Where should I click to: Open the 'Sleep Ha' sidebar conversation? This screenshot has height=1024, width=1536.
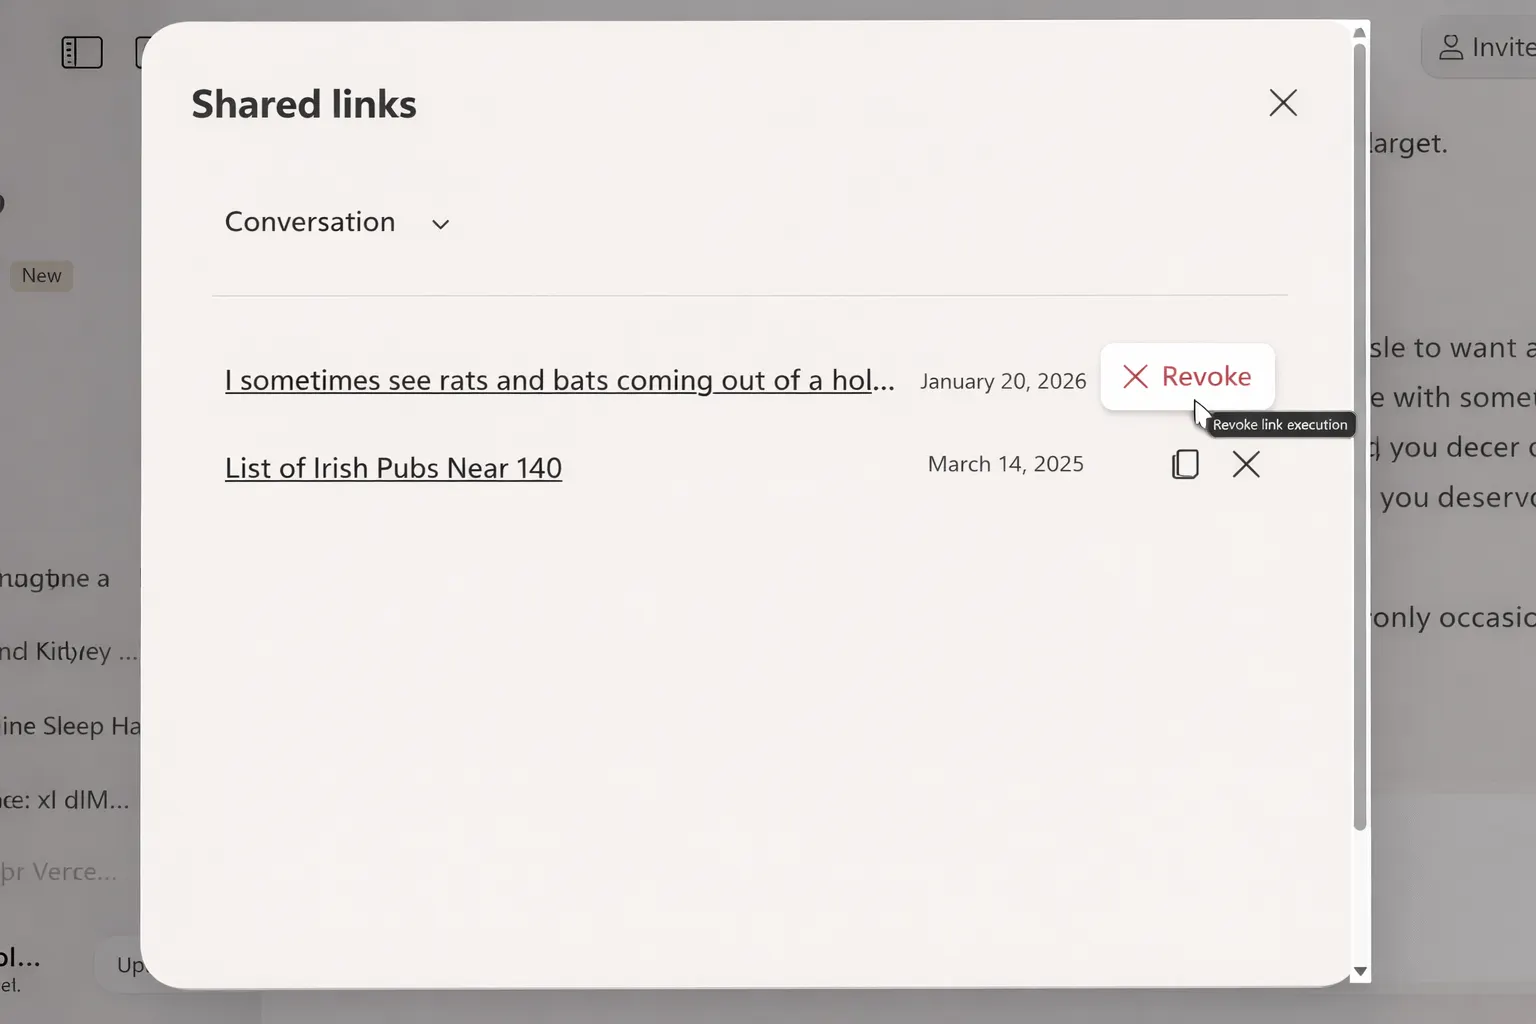tap(70, 726)
